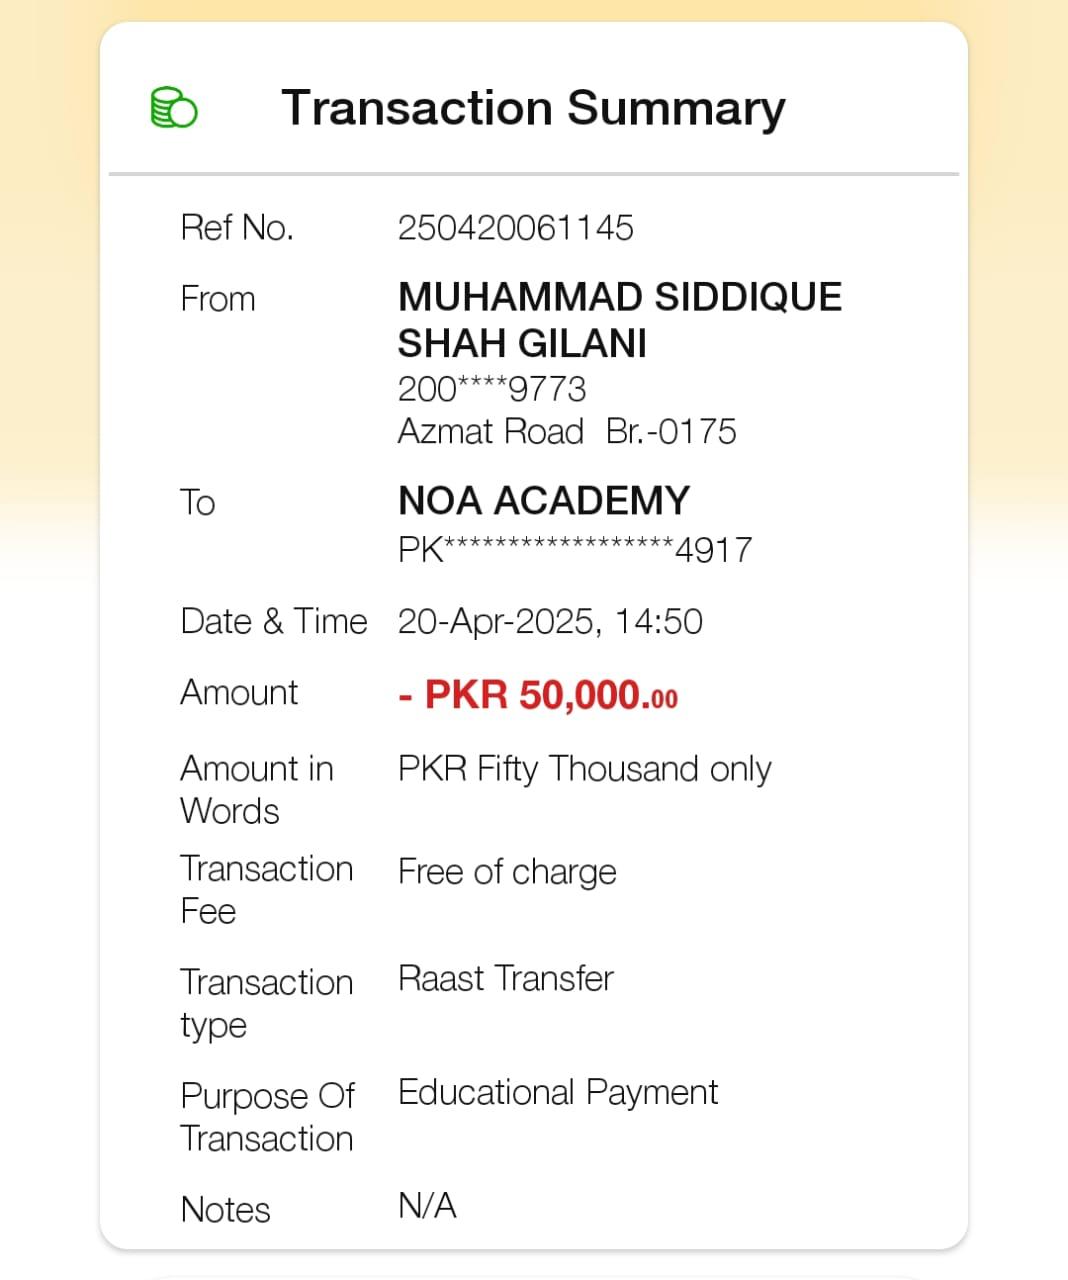Click the green coins icon
Viewport: 1068px width, 1280px height.
(x=174, y=107)
